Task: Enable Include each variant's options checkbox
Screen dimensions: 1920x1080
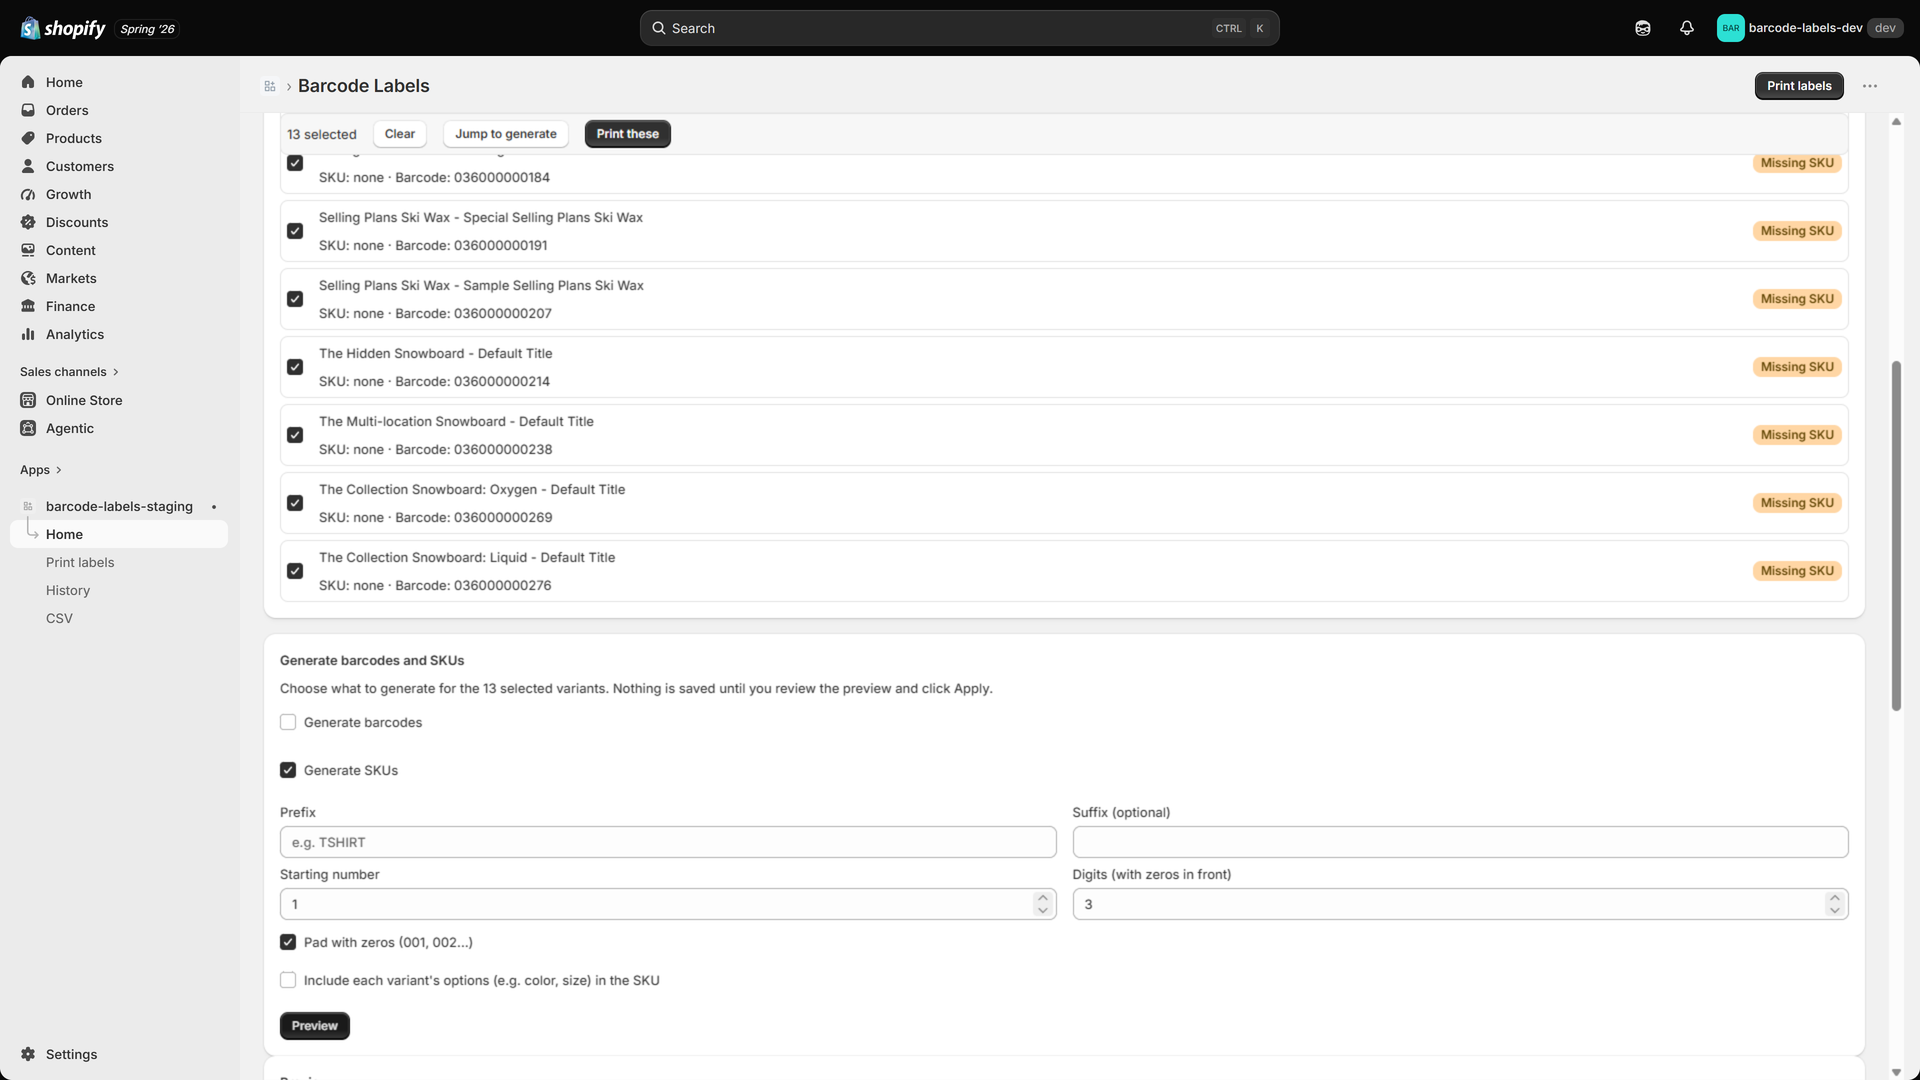Action: tap(288, 980)
